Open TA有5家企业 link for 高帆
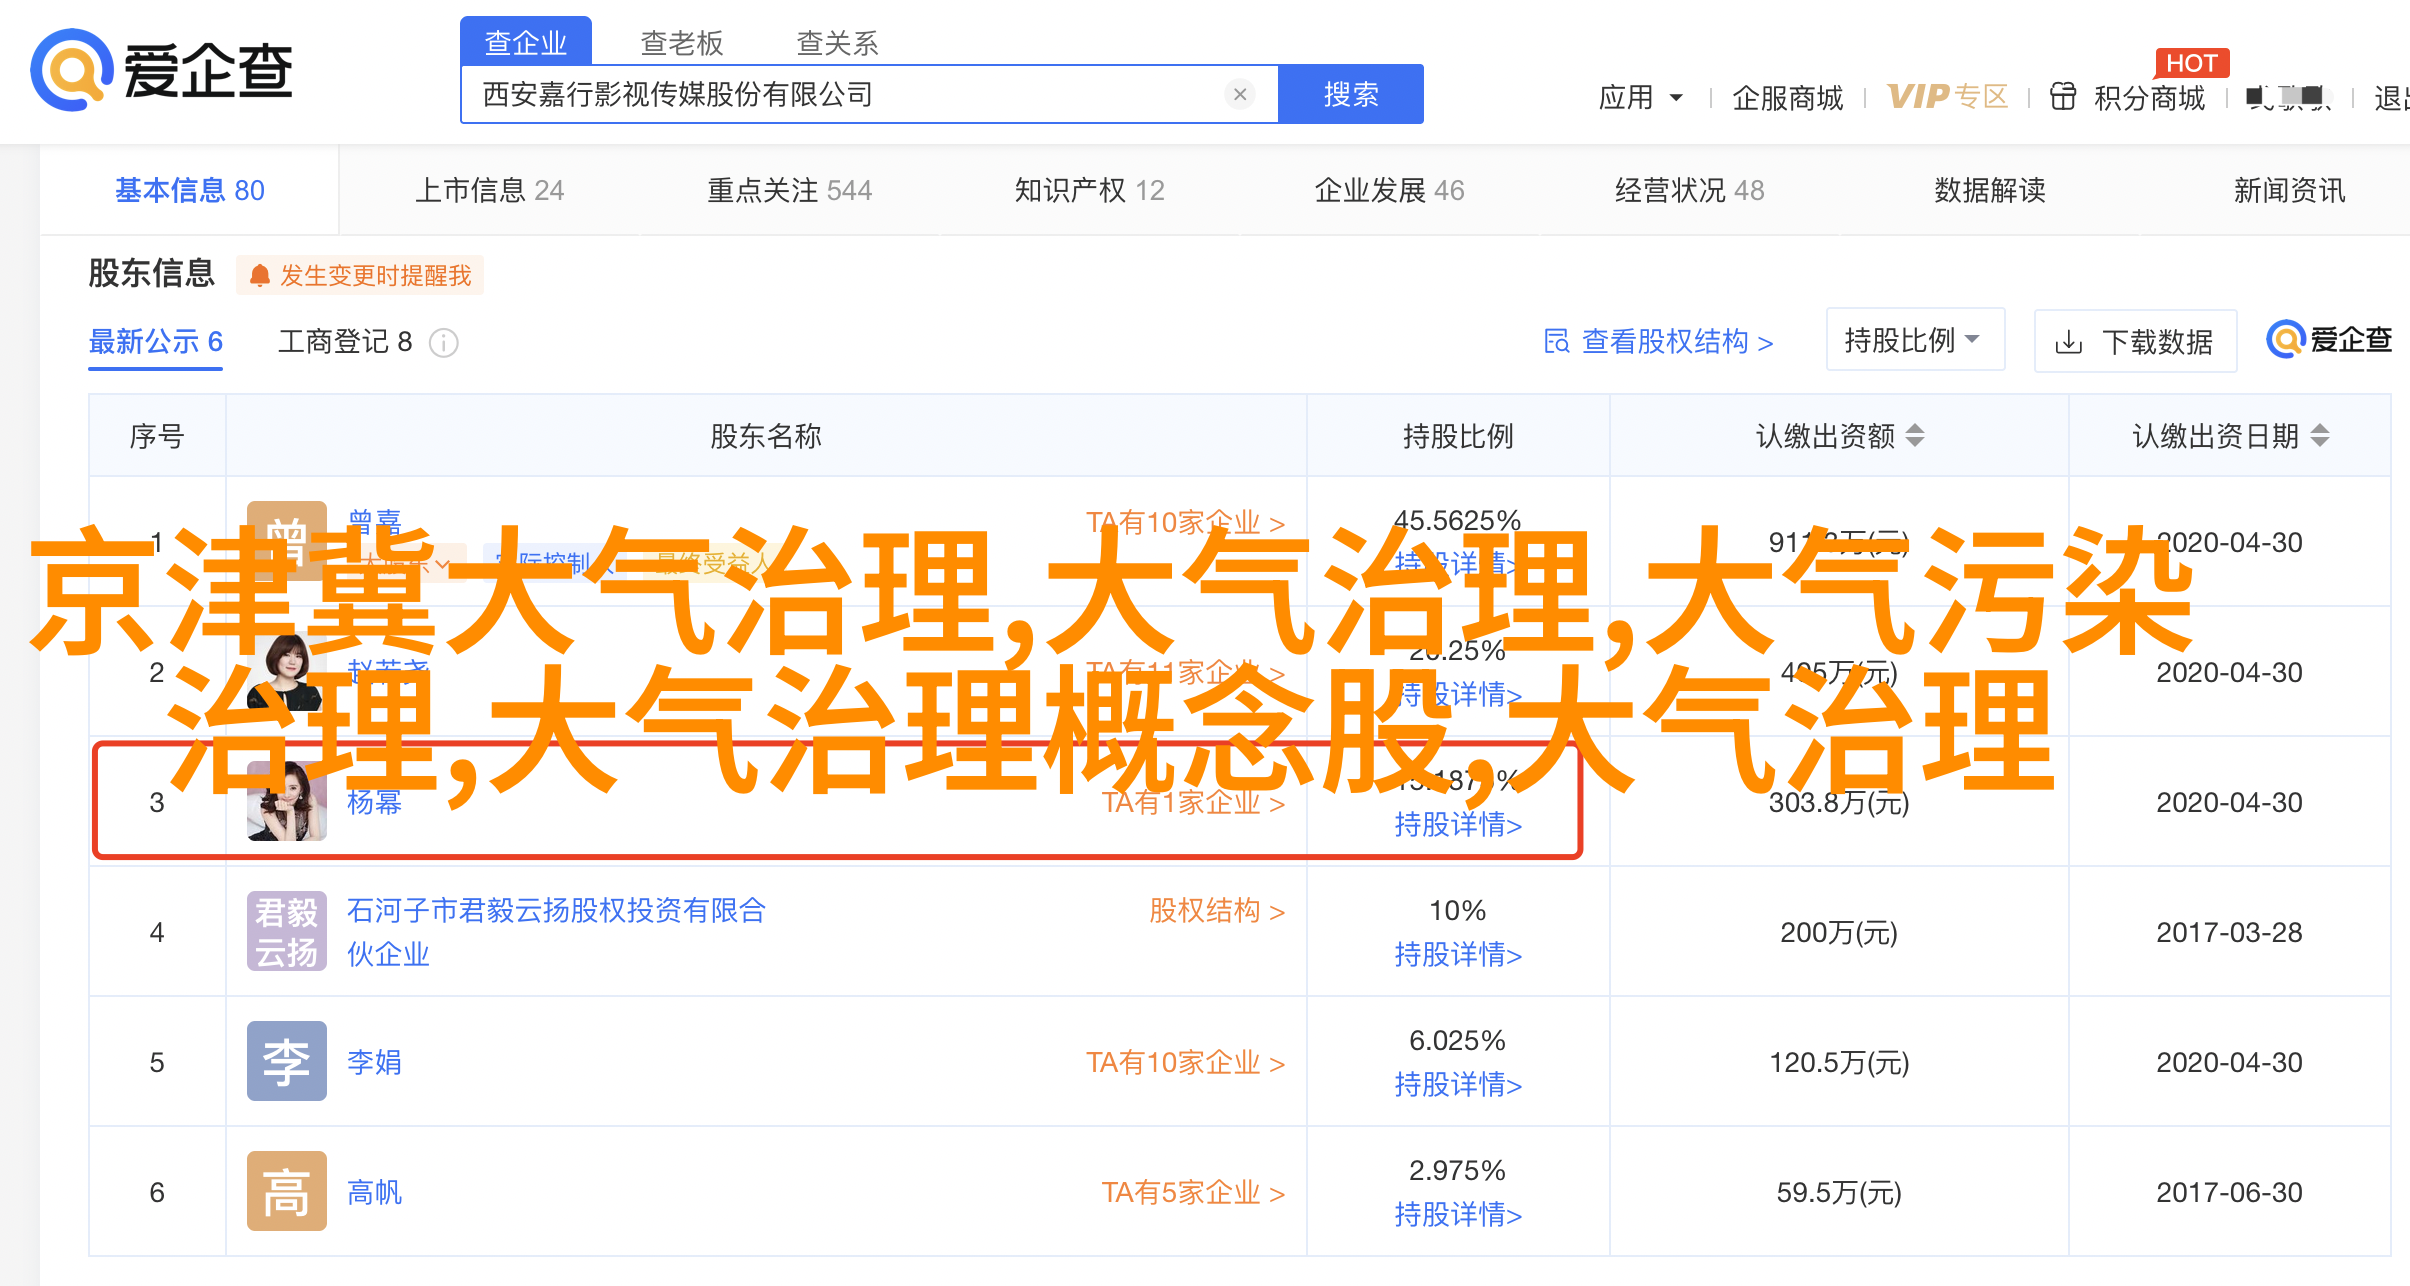 tap(1193, 1192)
